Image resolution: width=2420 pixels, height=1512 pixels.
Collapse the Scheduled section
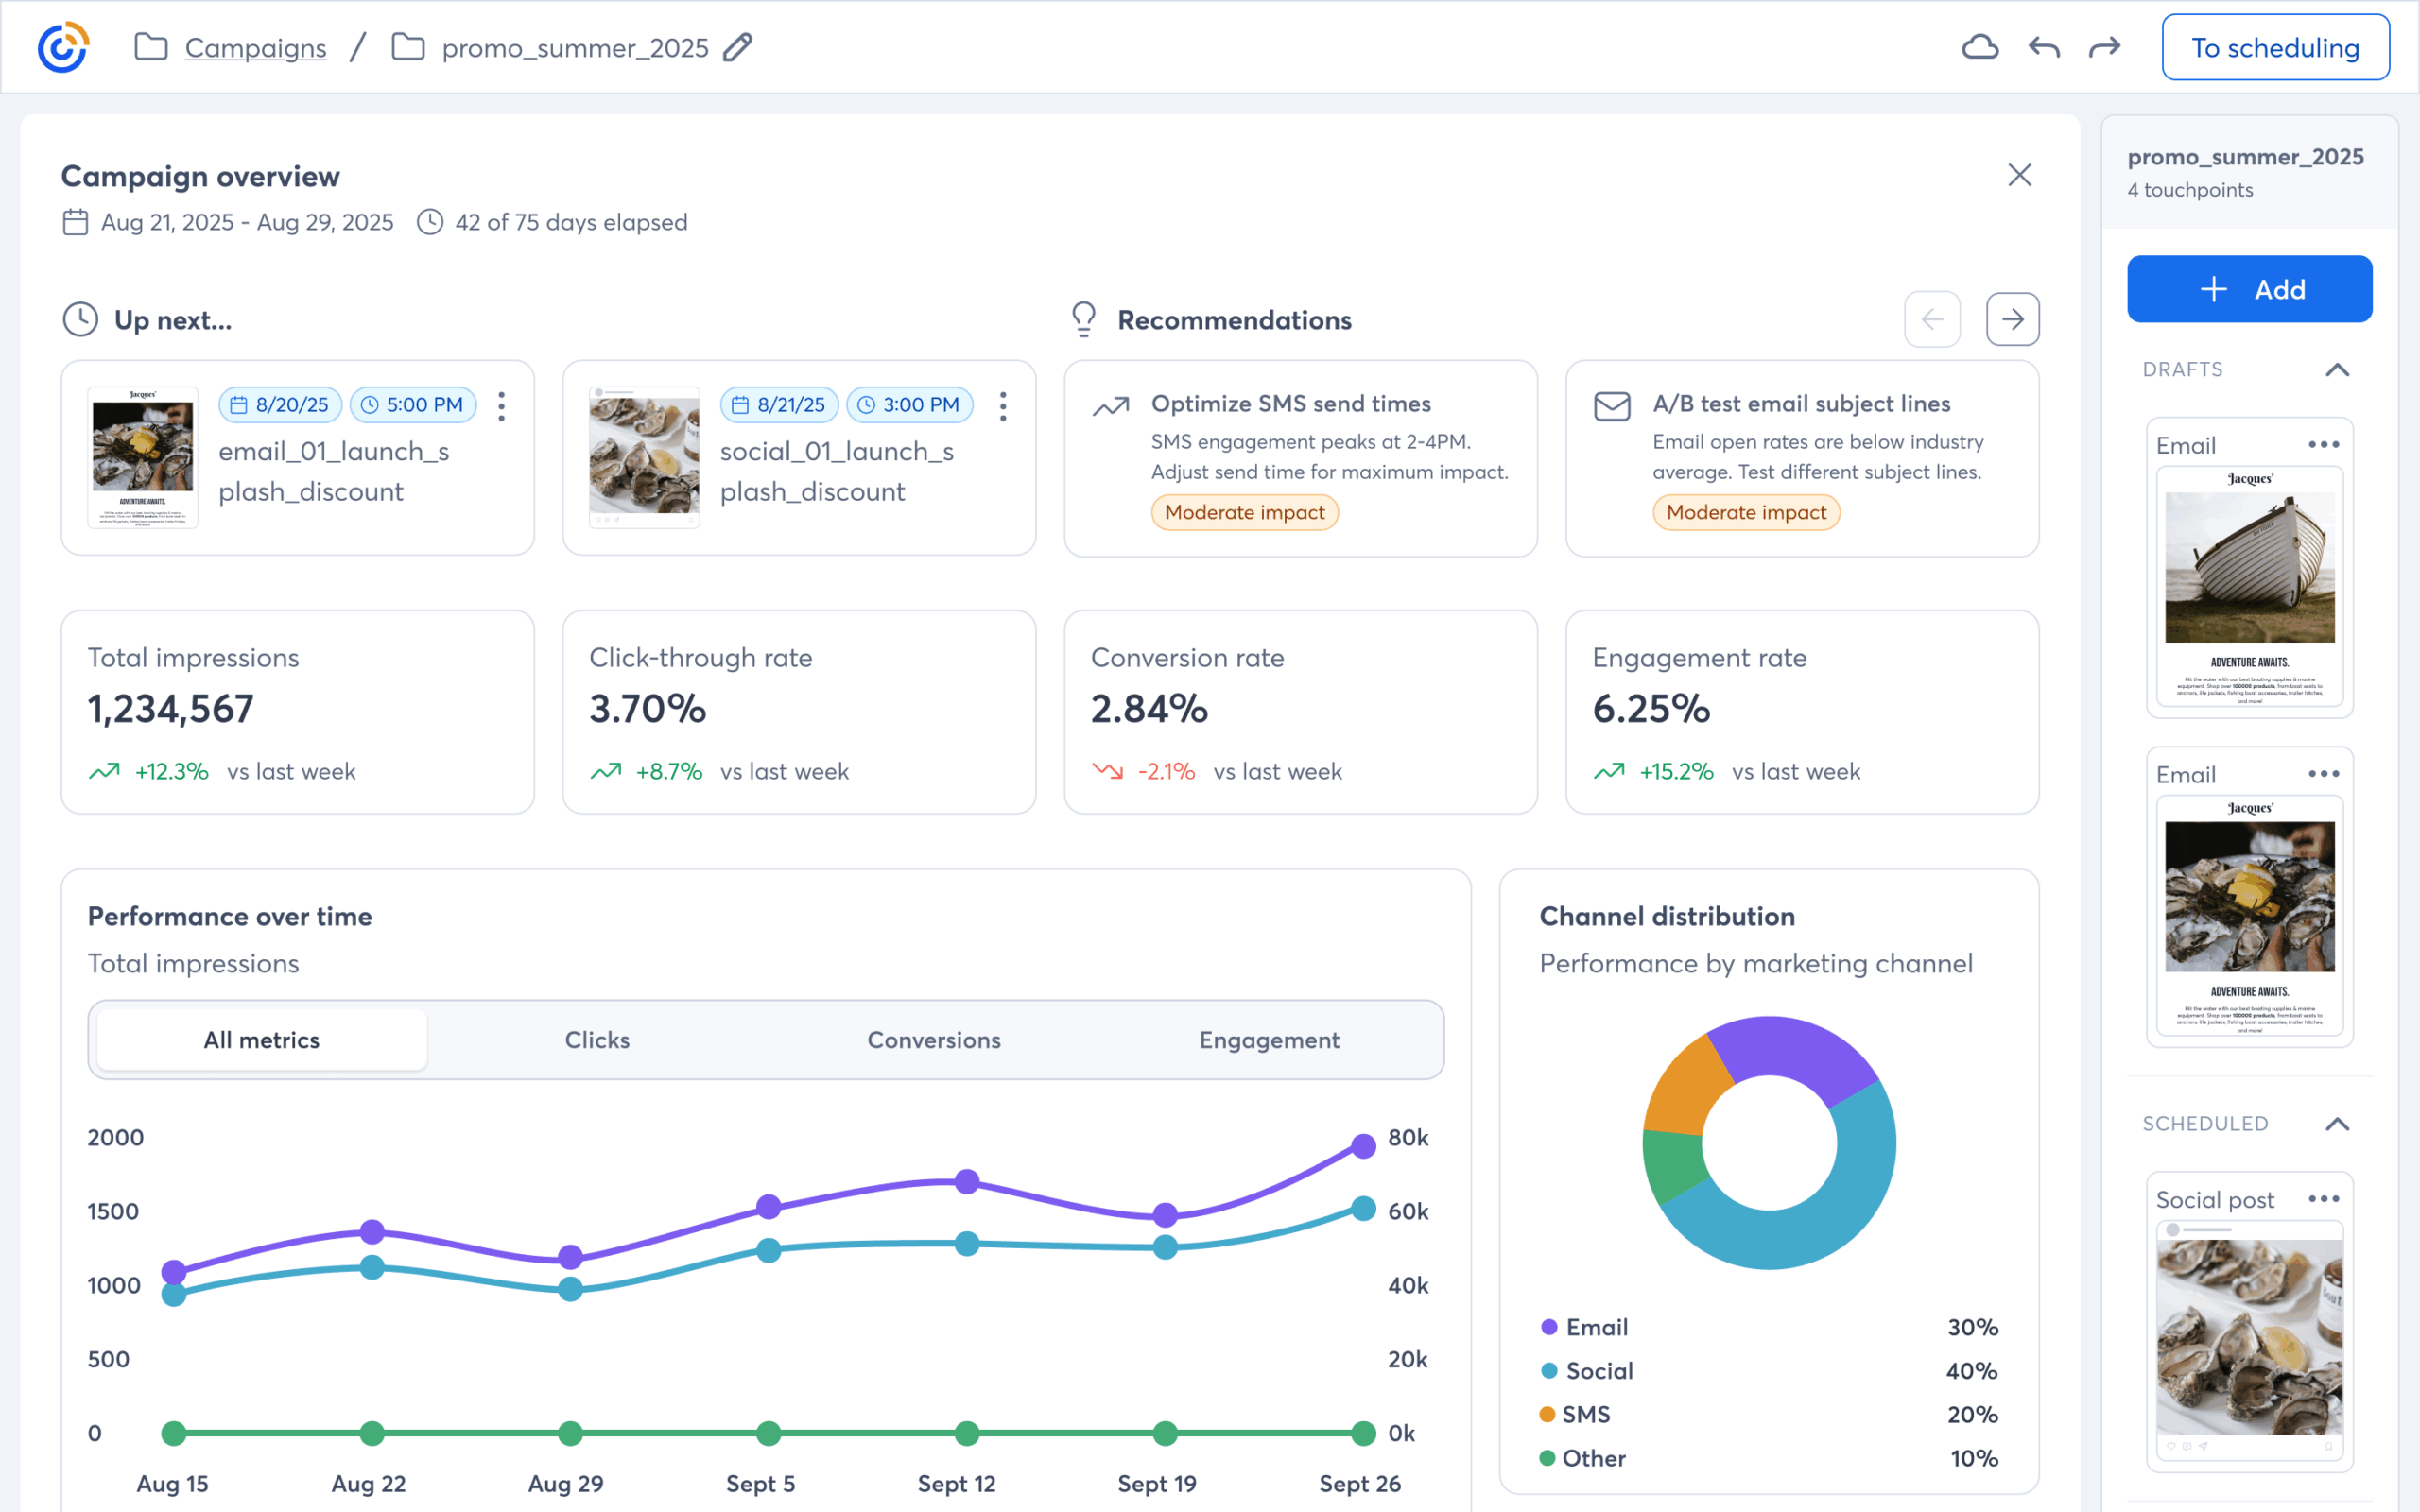pos(2337,1124)
